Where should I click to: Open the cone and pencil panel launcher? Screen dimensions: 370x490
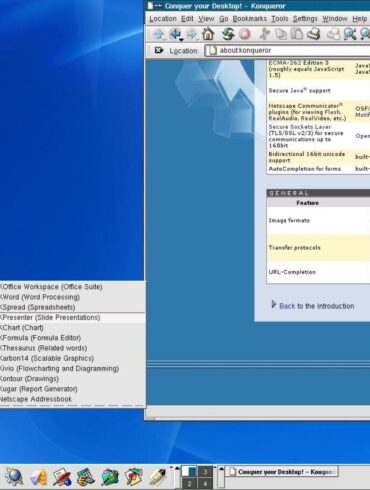click(x=39, y=477)
